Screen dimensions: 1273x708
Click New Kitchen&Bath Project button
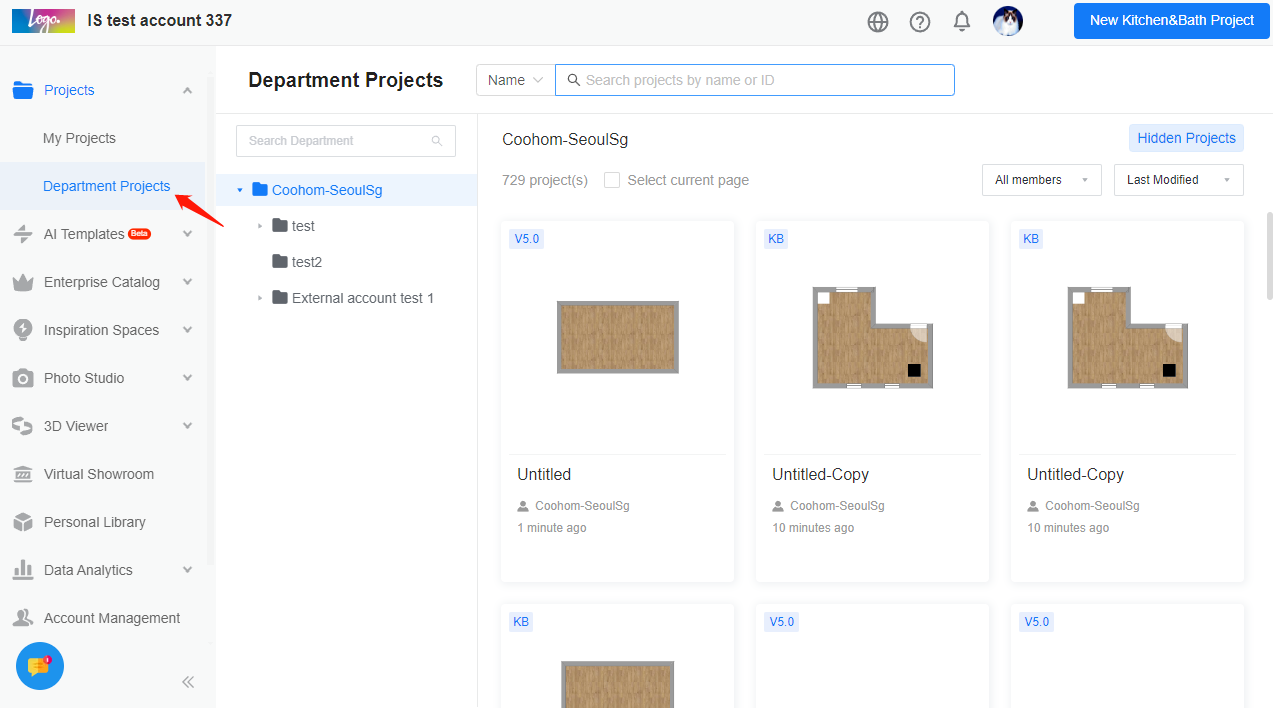pyautogui.click(x=1171, y=21)
